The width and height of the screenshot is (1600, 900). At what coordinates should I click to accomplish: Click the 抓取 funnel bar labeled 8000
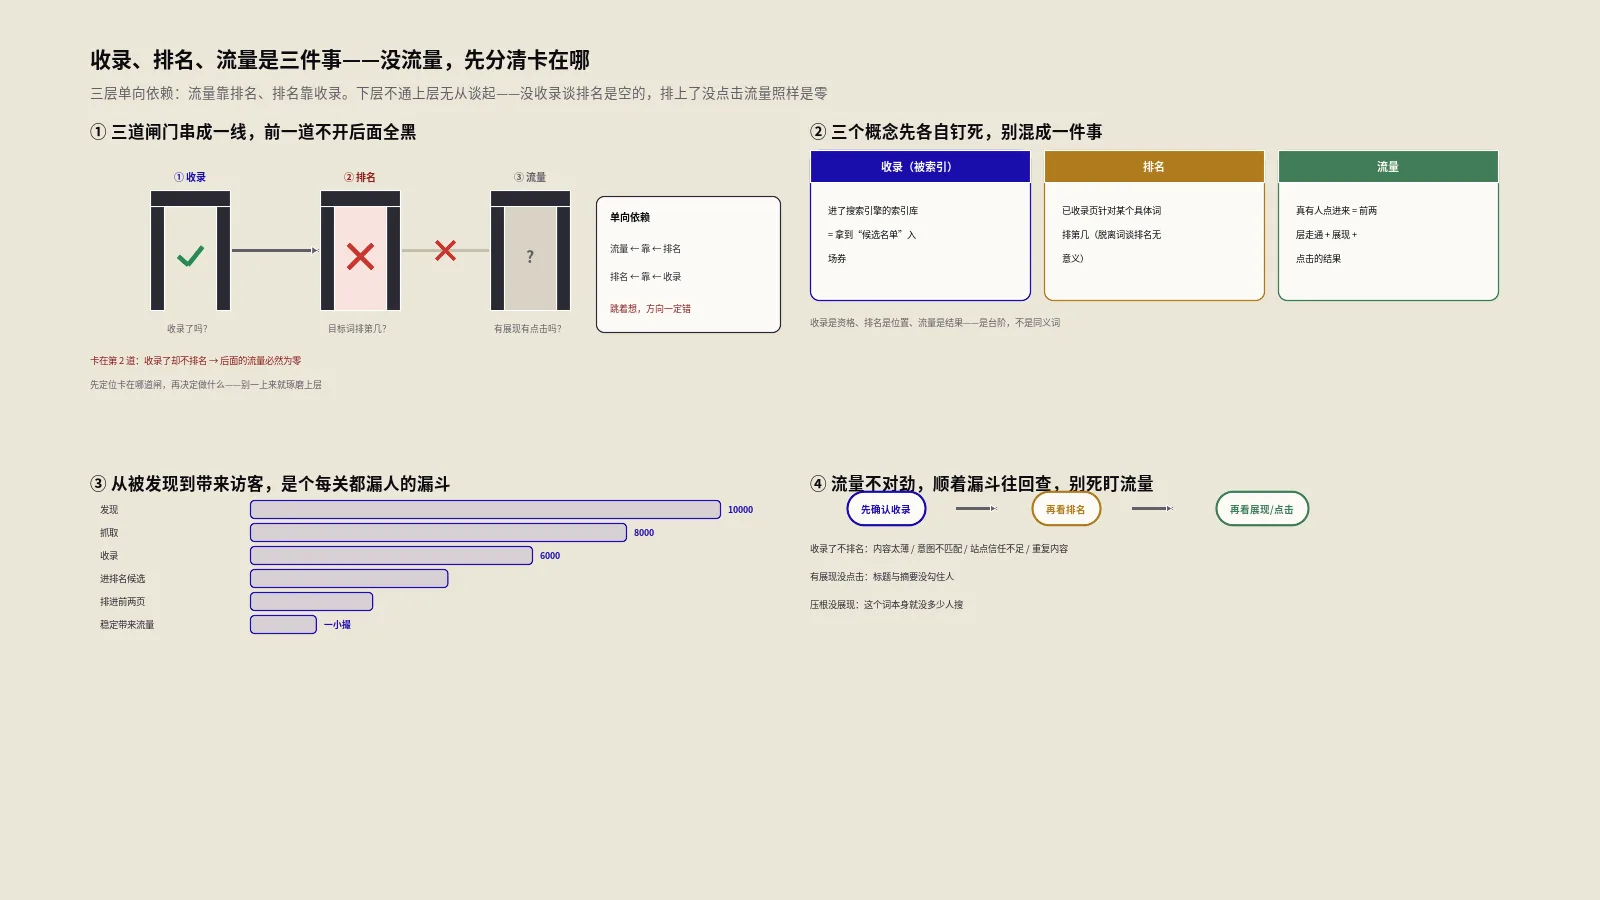(x=438, y=533)
